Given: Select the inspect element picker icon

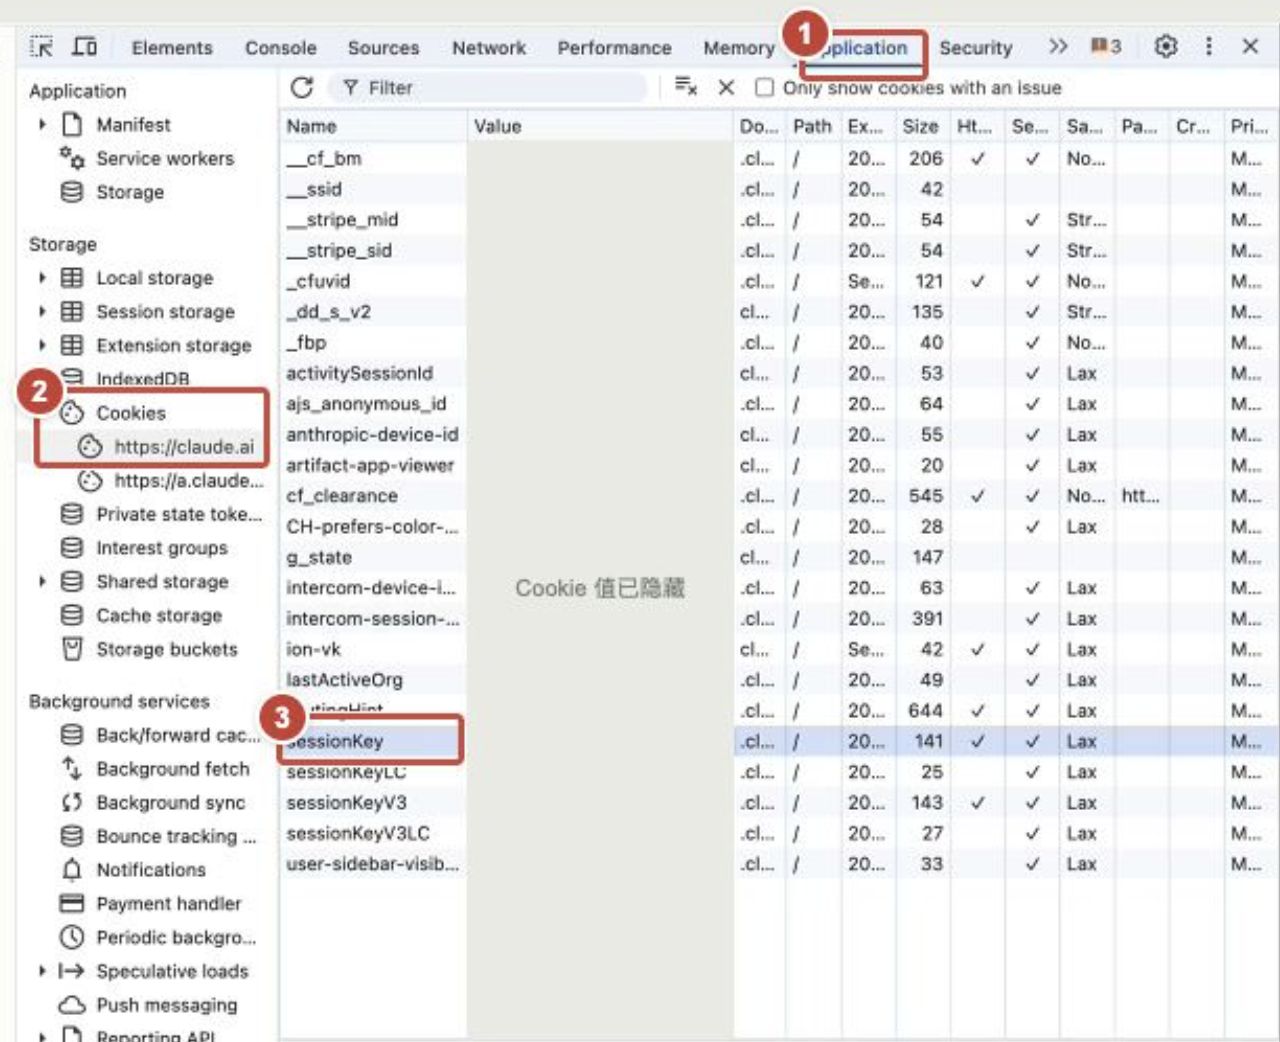Looking at the screenshot, I should [x=41, y=47].
